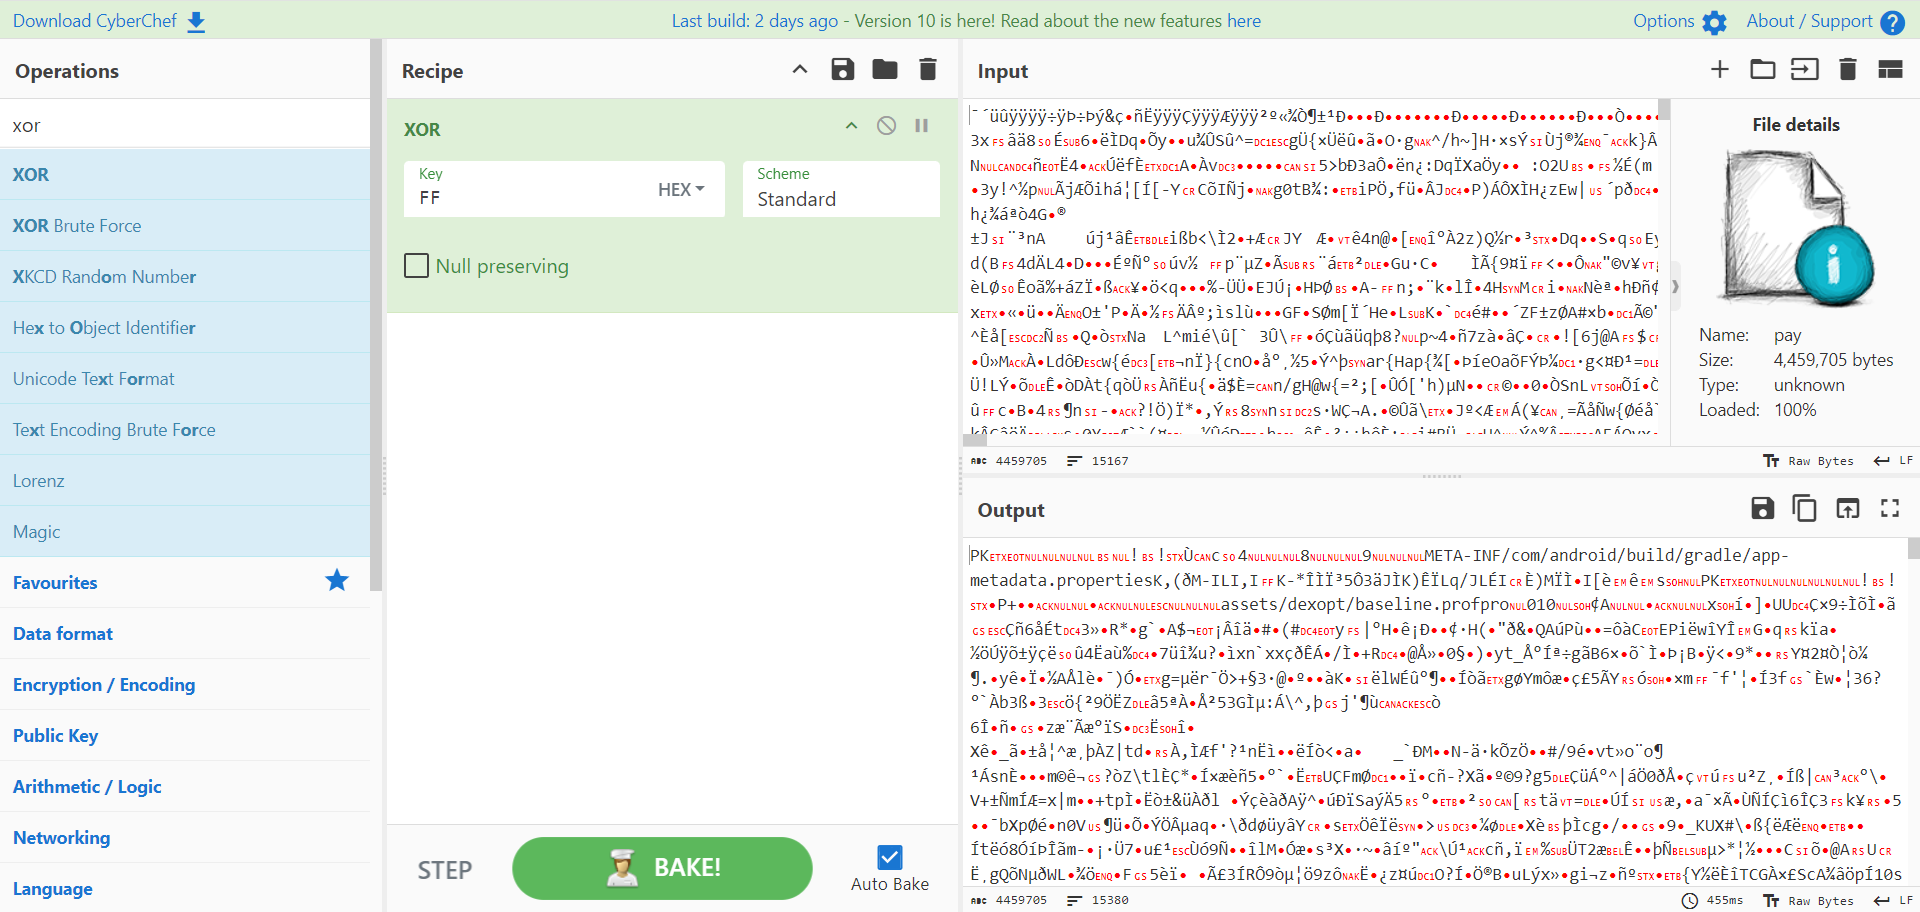Copy raw output to clipboard
The height and width of the screenshot is (912, 1920).
coord(1804,509)
